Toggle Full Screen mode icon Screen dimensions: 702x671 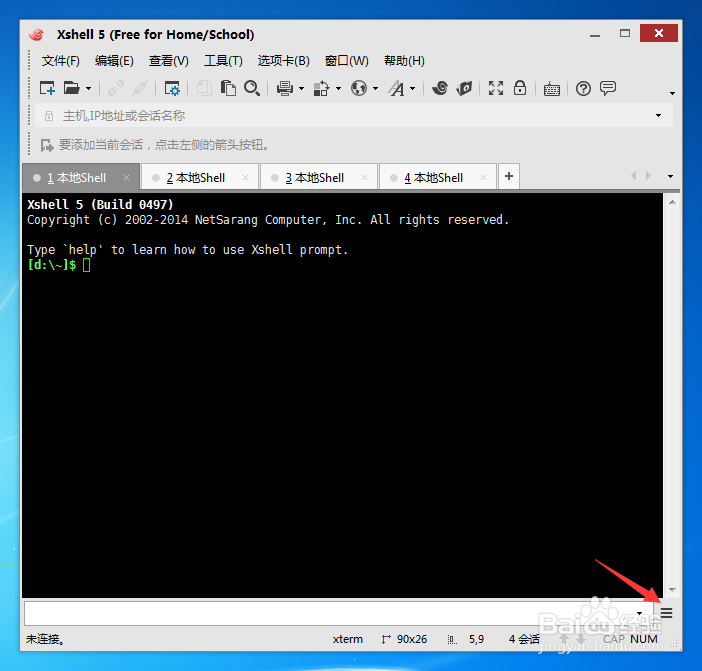496,88
